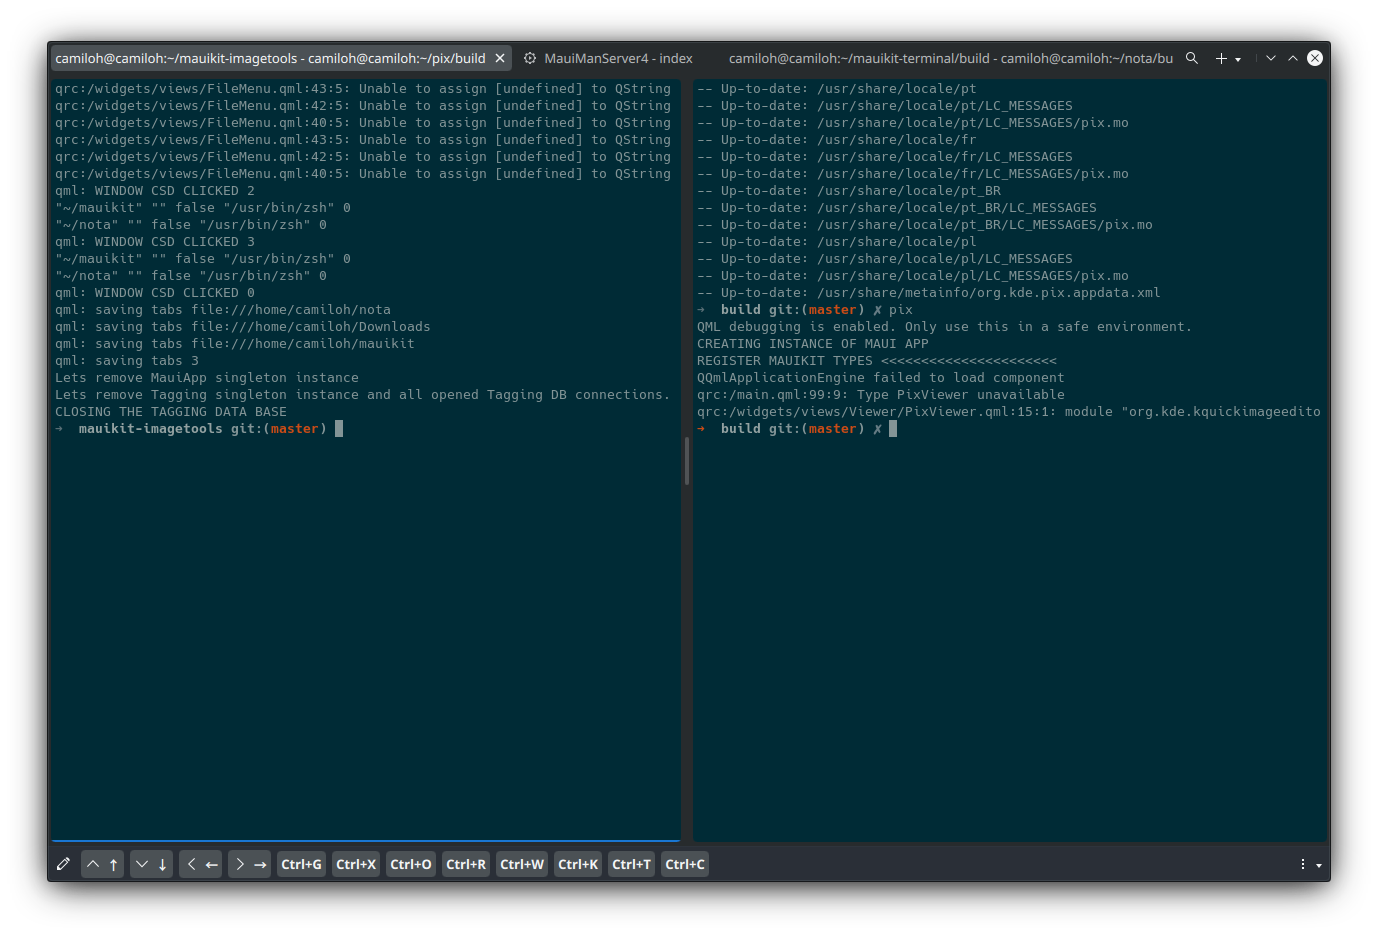Switch to the mauikit-terminal/build tab
This screenshot has width=1378, height=935.
pos(950,58)
